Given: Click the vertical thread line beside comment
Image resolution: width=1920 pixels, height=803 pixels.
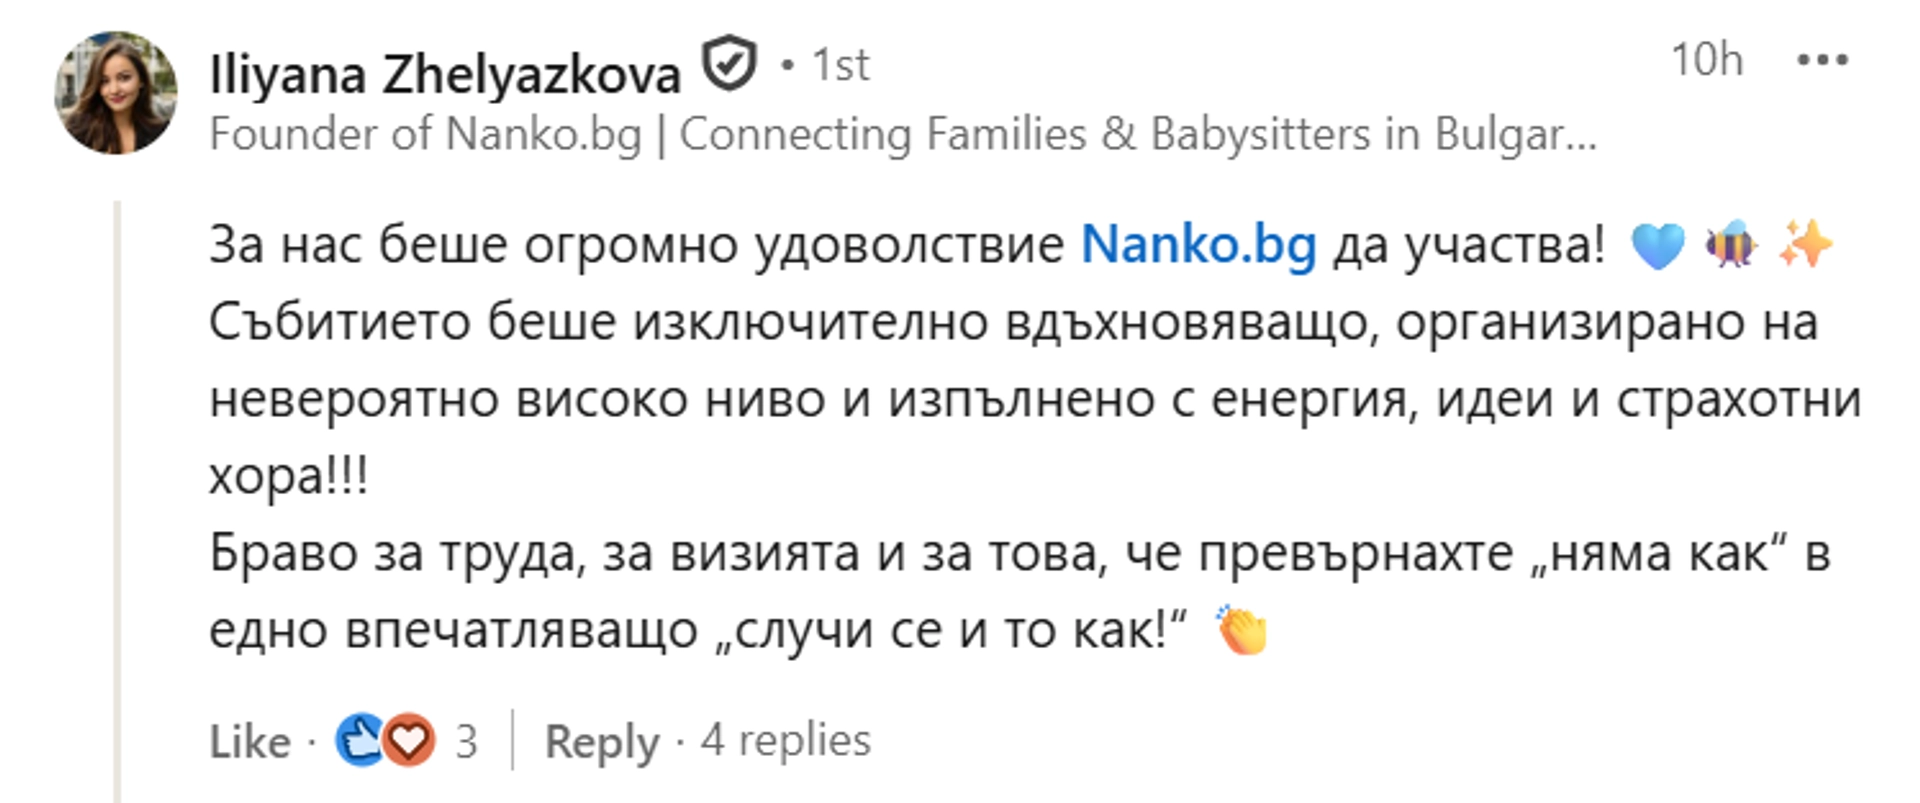Looking at the screenshot, I should (x=117, y=500).
